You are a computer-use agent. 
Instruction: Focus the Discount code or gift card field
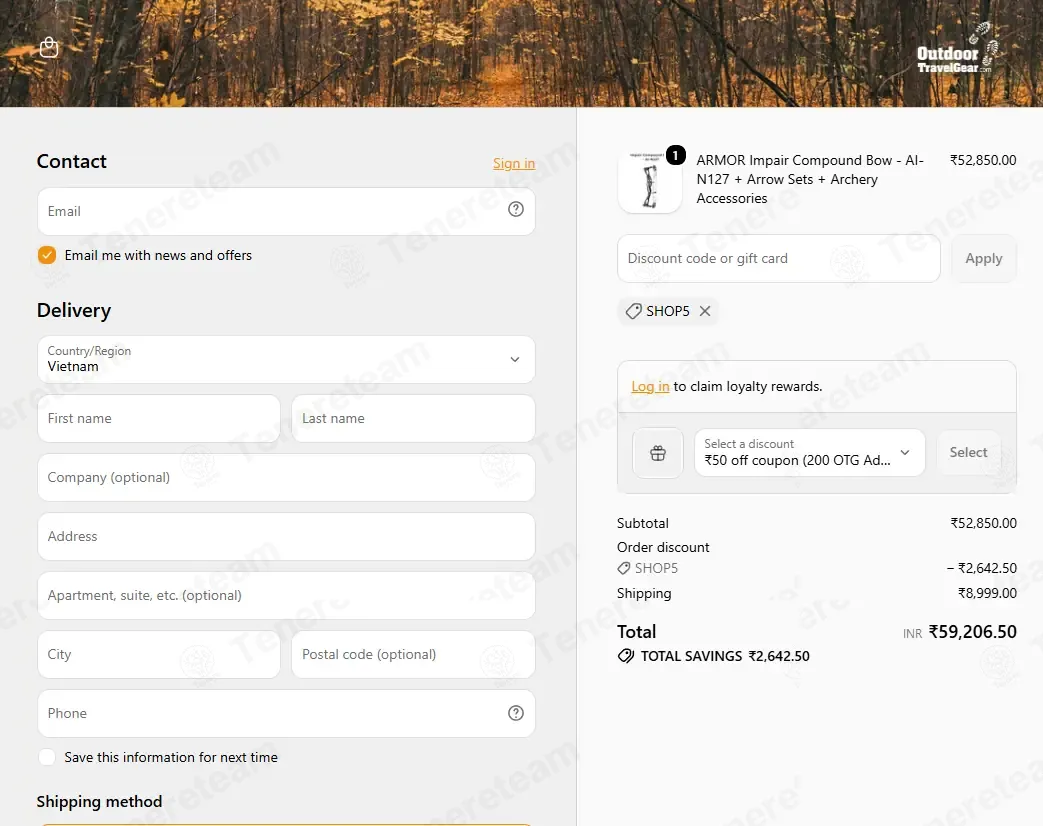(x=778, y=258)
